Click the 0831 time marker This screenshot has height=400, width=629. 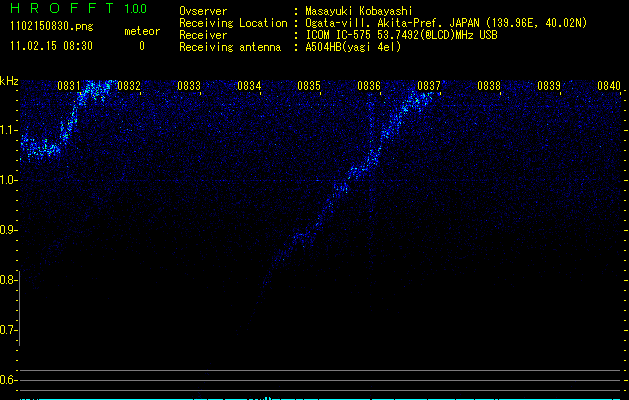pyautogui.click(x=69, y=86)
